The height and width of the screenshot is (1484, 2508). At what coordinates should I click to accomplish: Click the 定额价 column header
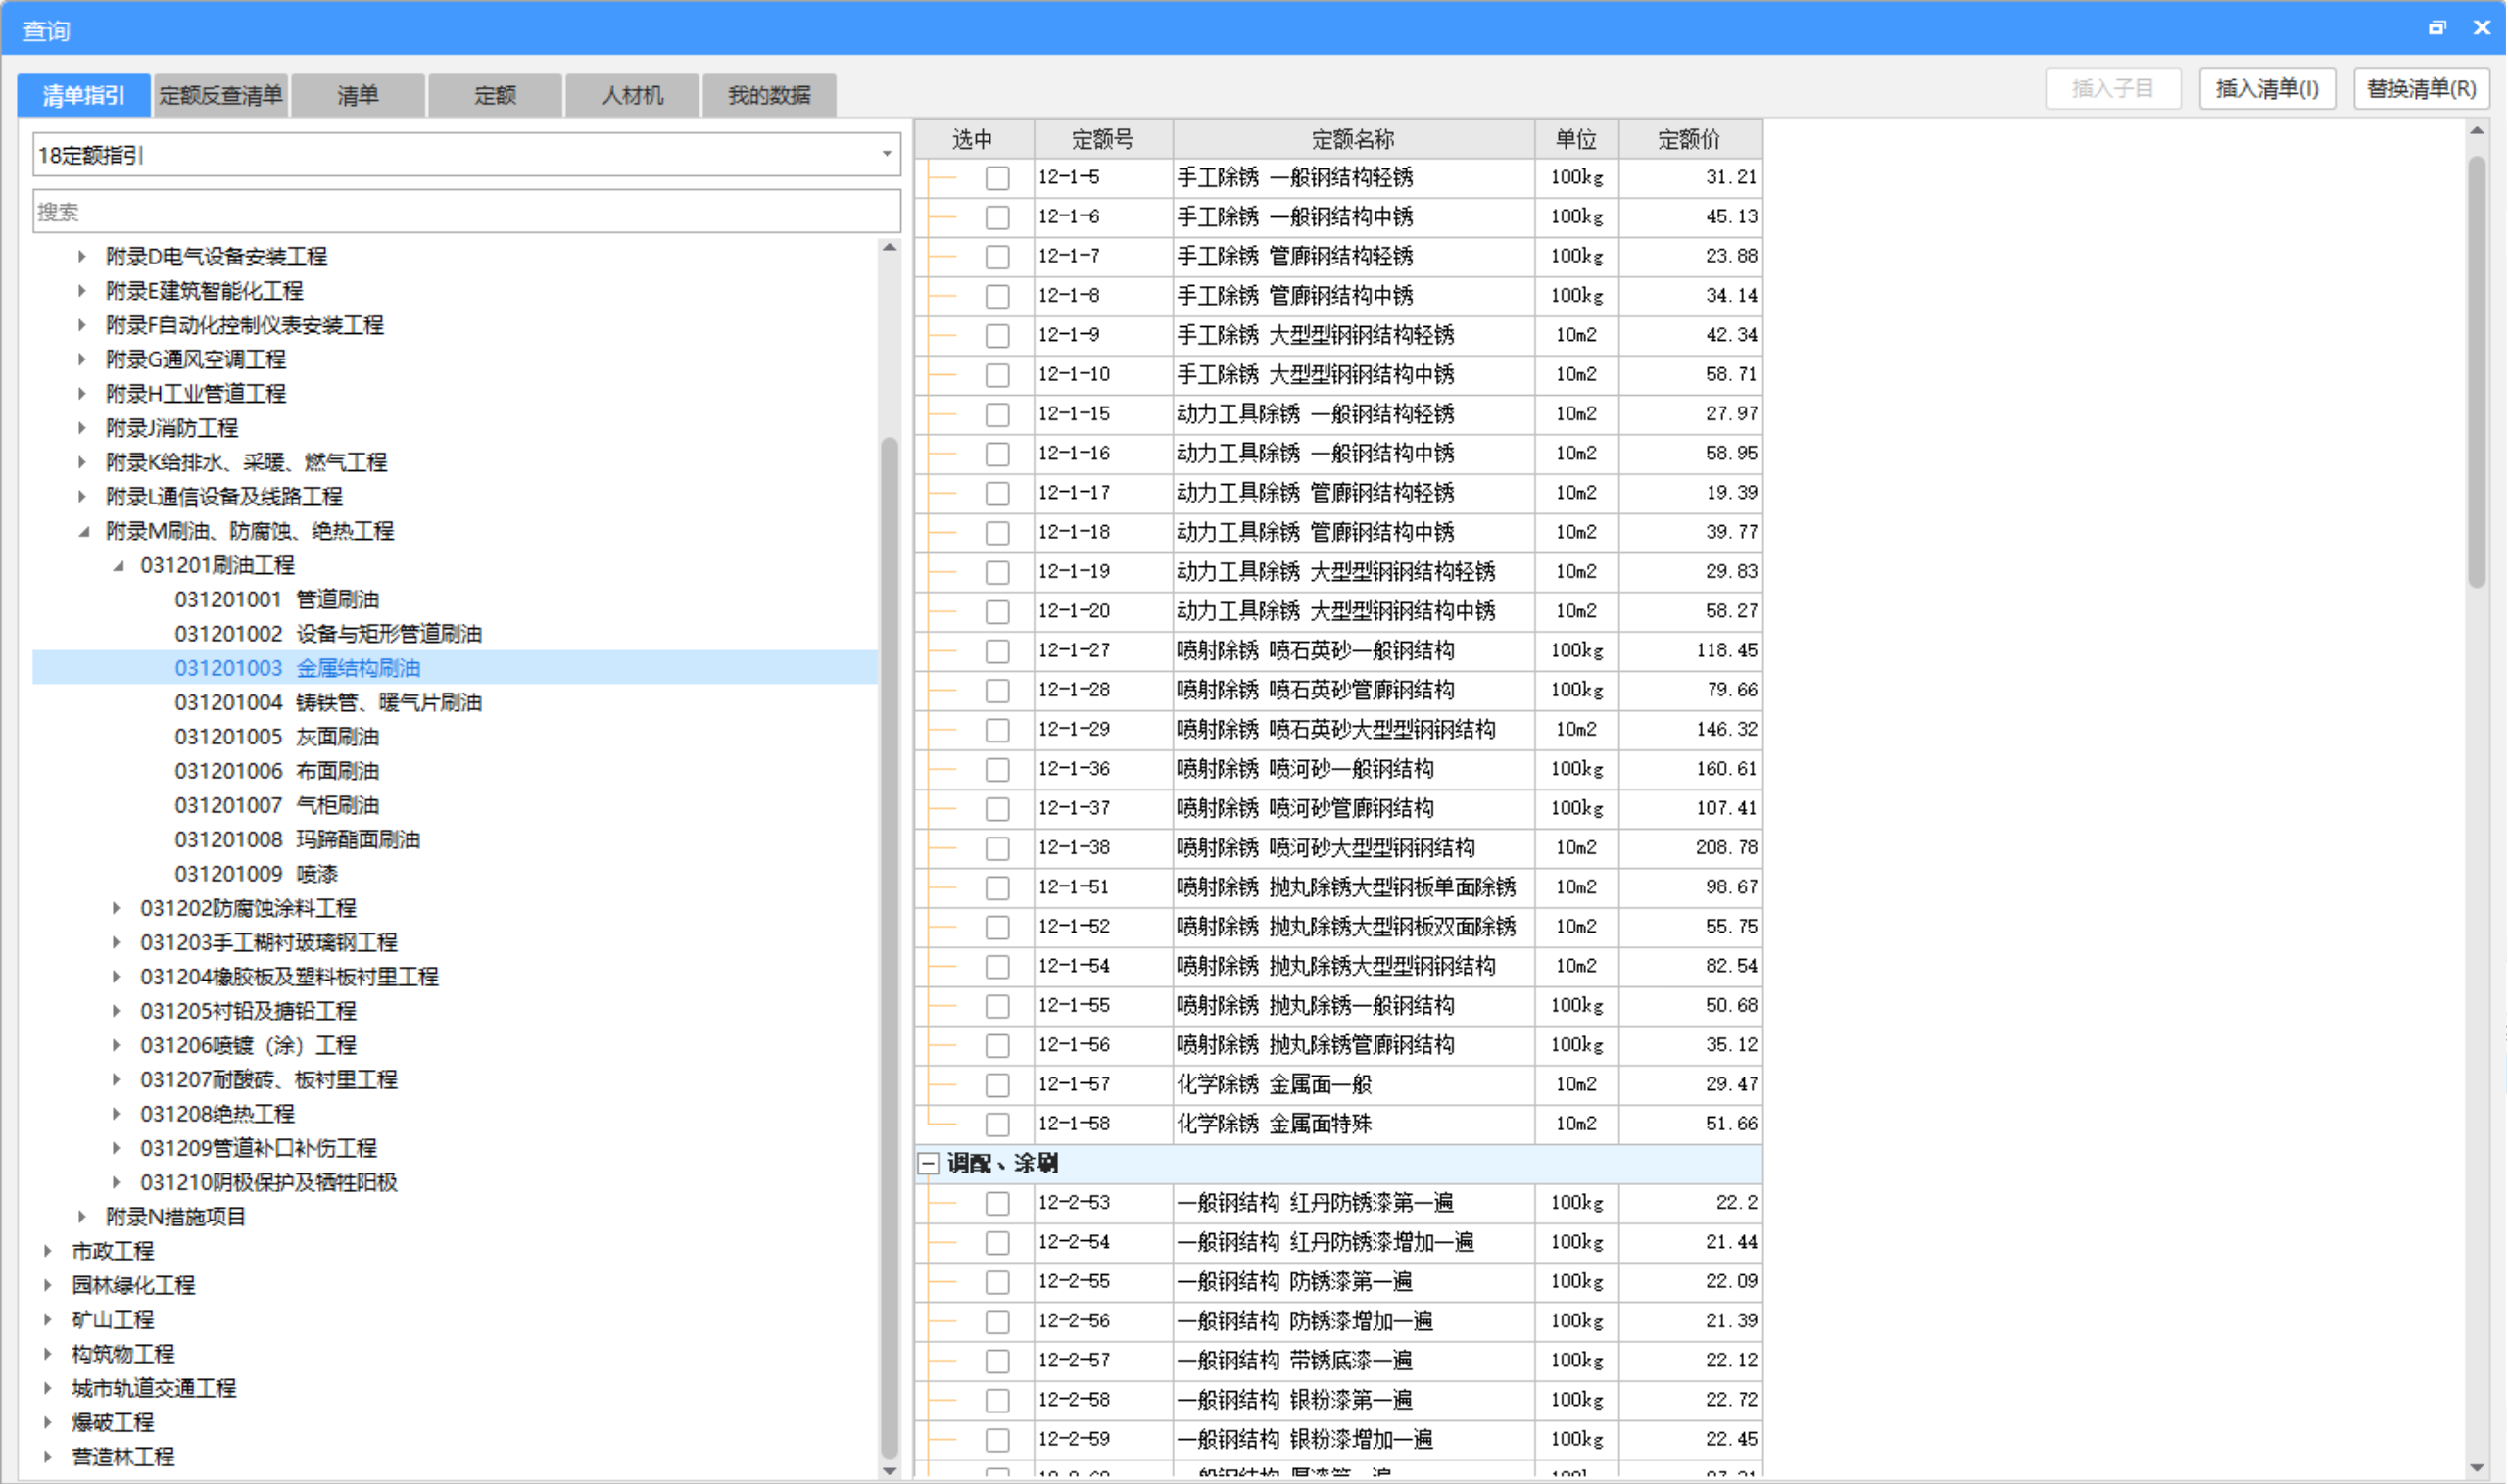[1690, 139]
